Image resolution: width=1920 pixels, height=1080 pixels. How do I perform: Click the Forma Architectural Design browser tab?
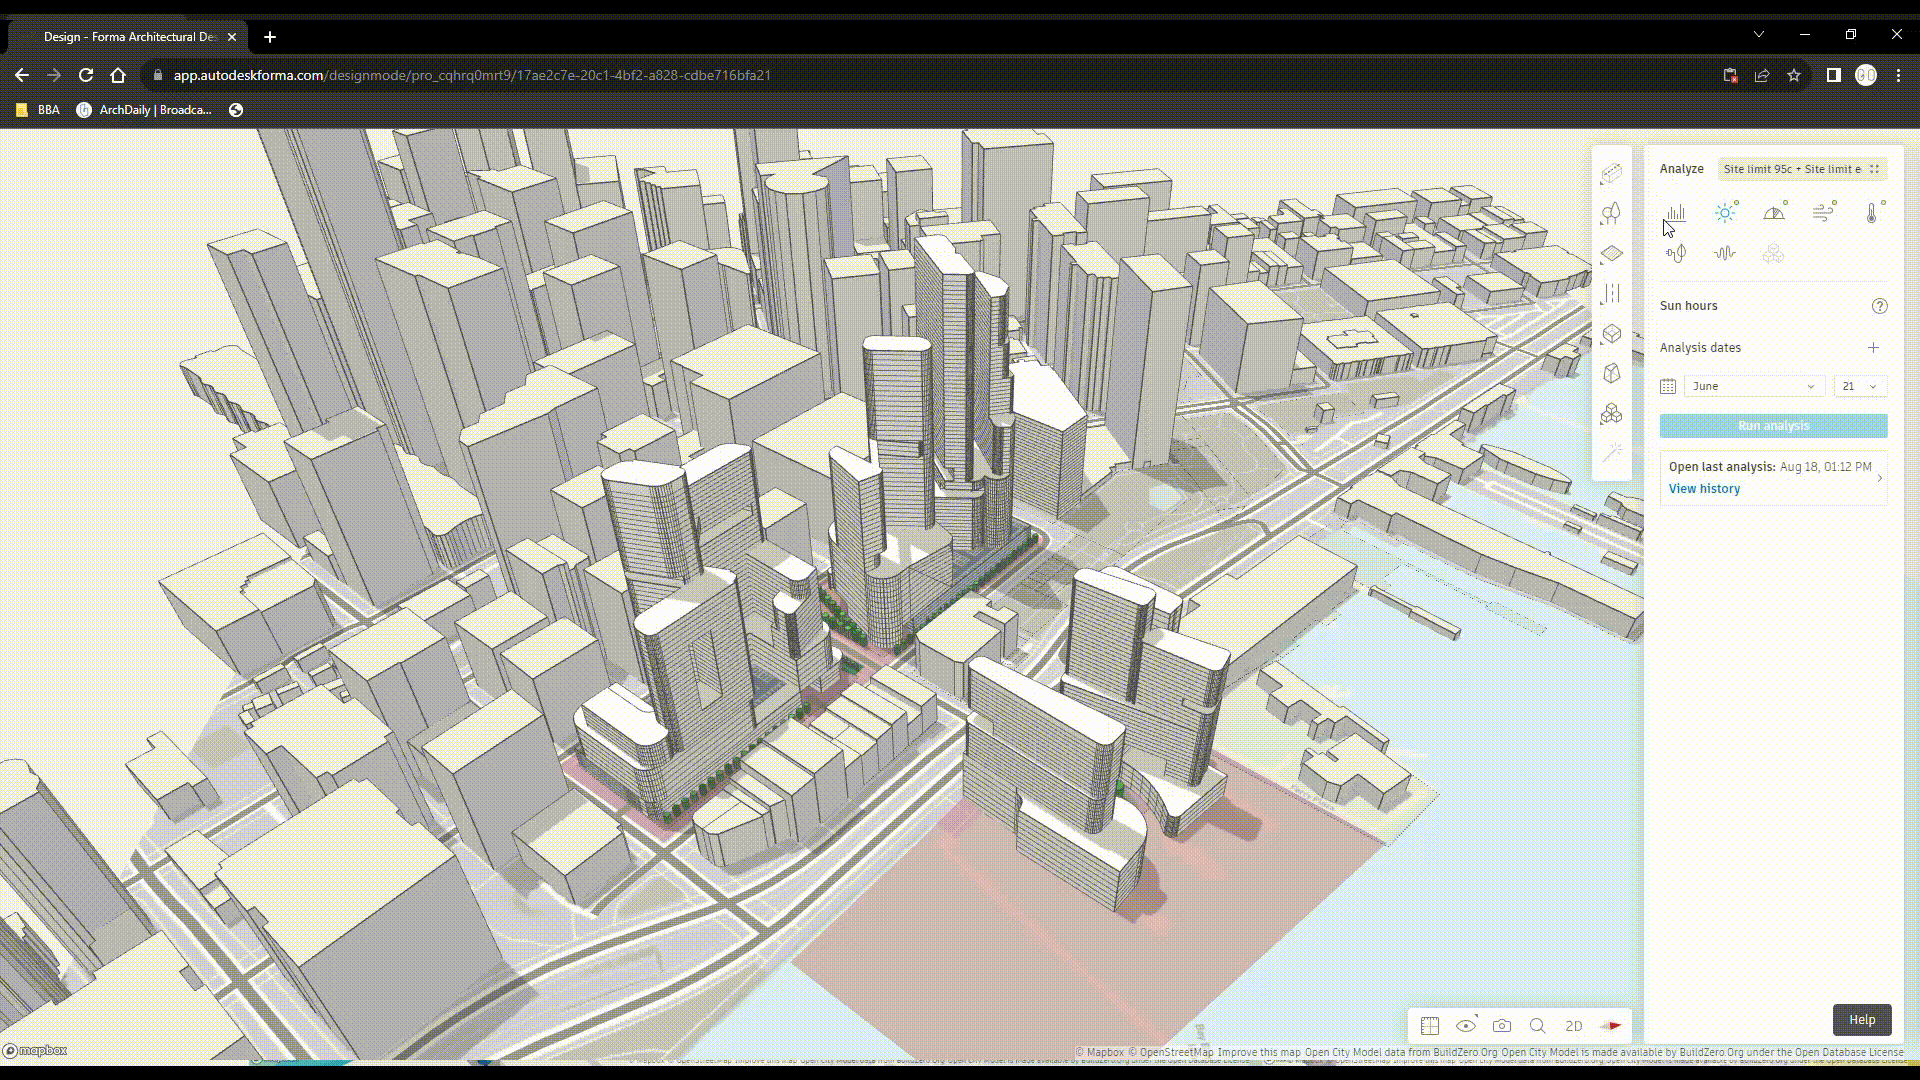pyautogui.click(x=130, y=37)
